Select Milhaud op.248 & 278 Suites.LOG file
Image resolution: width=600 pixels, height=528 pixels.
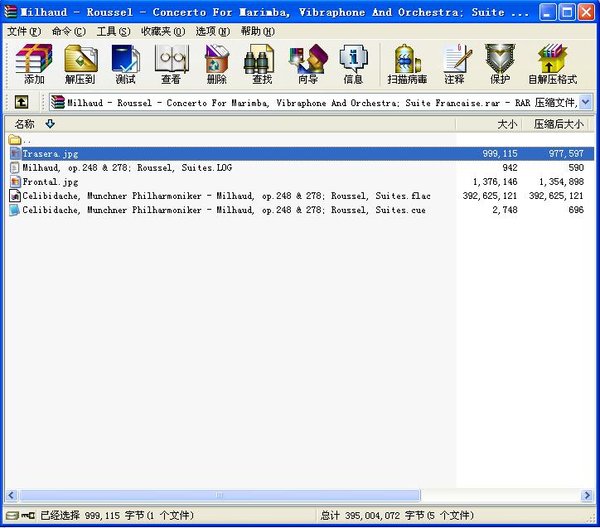click(127, 168)
